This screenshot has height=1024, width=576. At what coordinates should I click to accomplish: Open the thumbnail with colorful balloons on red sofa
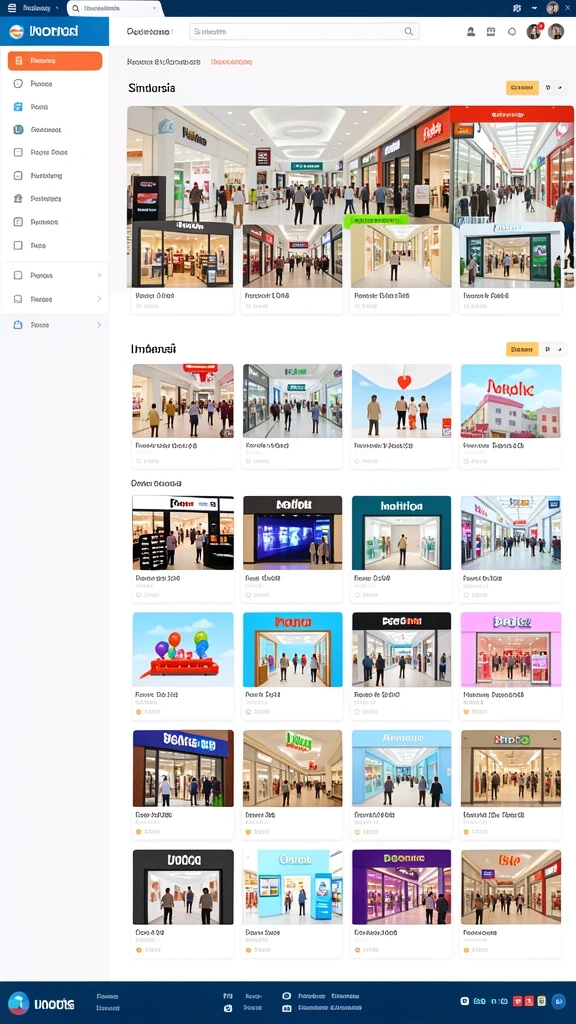pos(183,649)
